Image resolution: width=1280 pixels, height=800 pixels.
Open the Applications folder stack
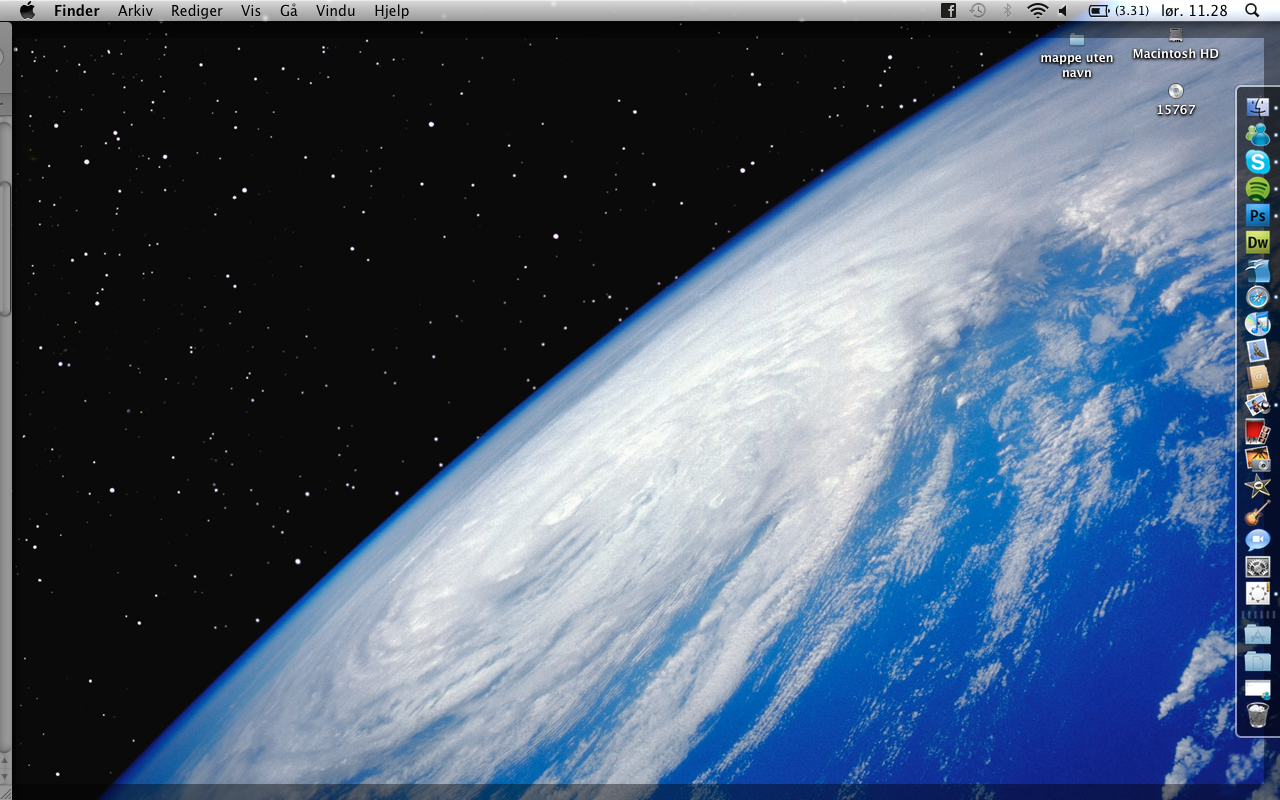[1257, 634]
